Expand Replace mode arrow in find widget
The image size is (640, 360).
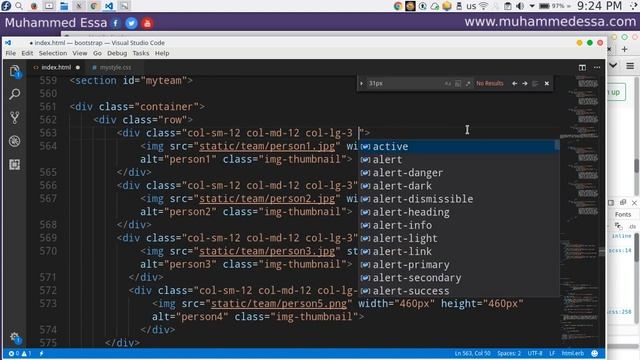tap(361, 83)
